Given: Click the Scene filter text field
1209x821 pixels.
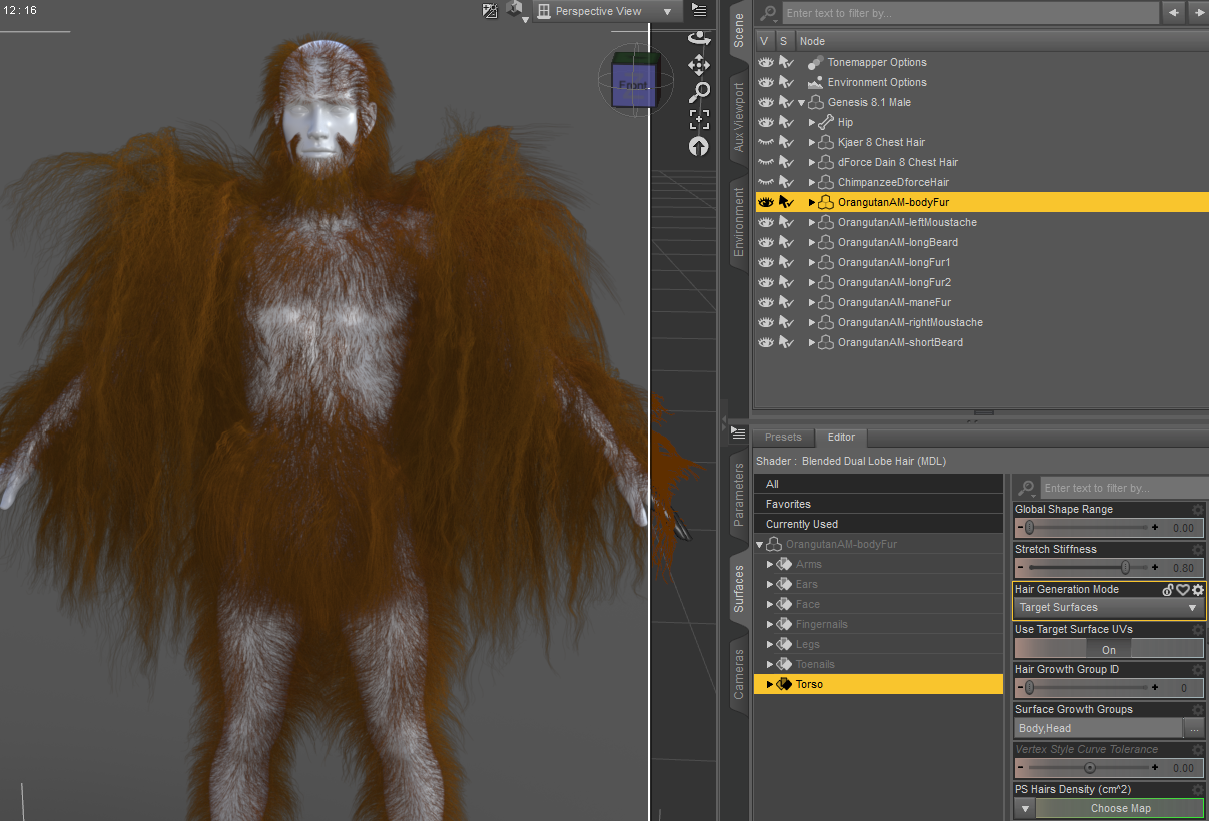Looking at the screenshot, I should [969, 13].
